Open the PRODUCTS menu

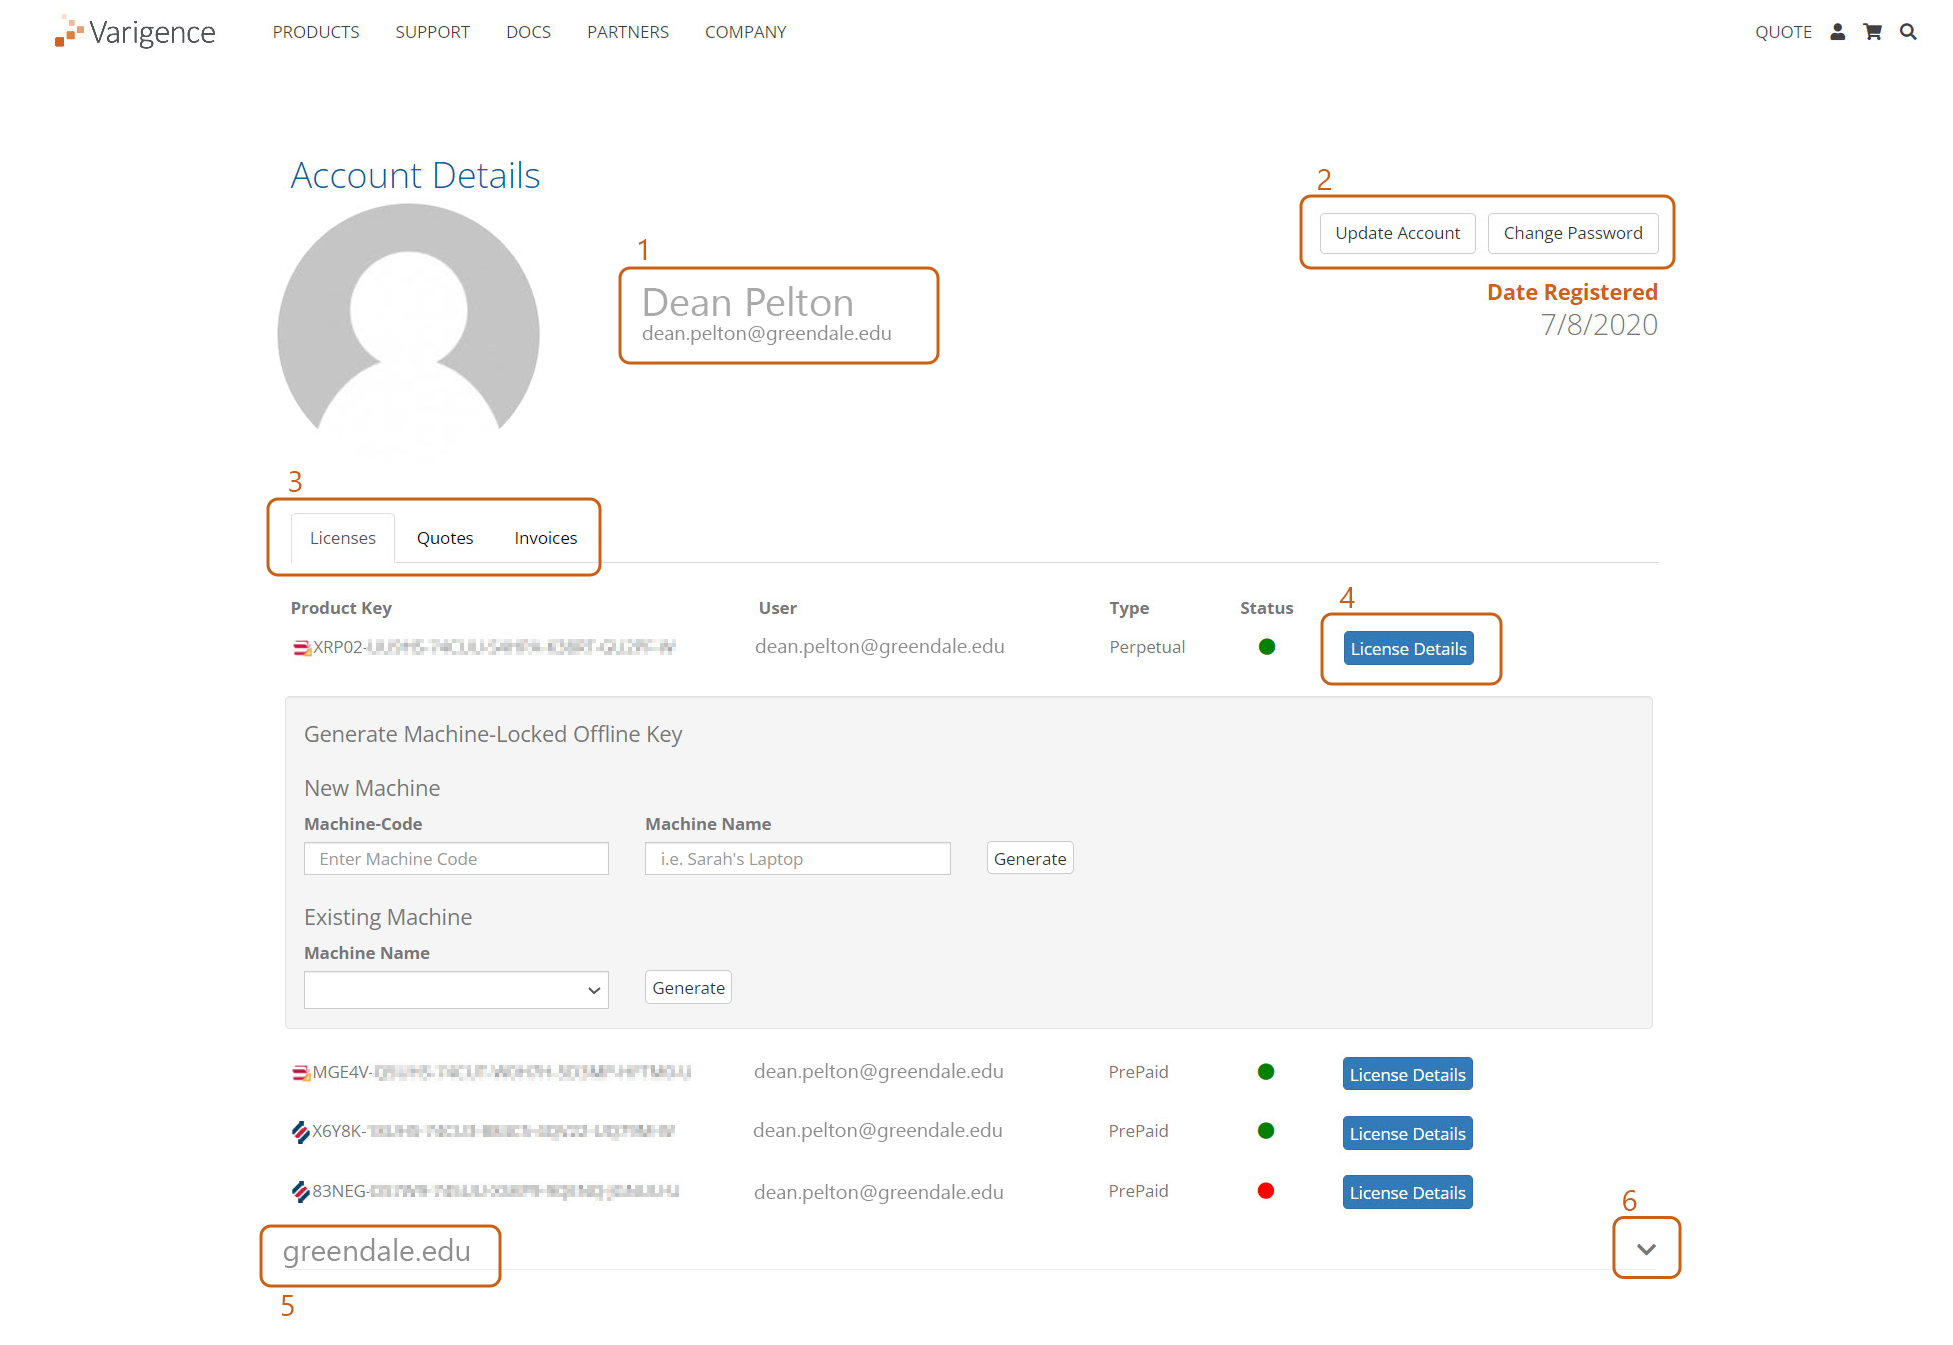click(316, 32)
